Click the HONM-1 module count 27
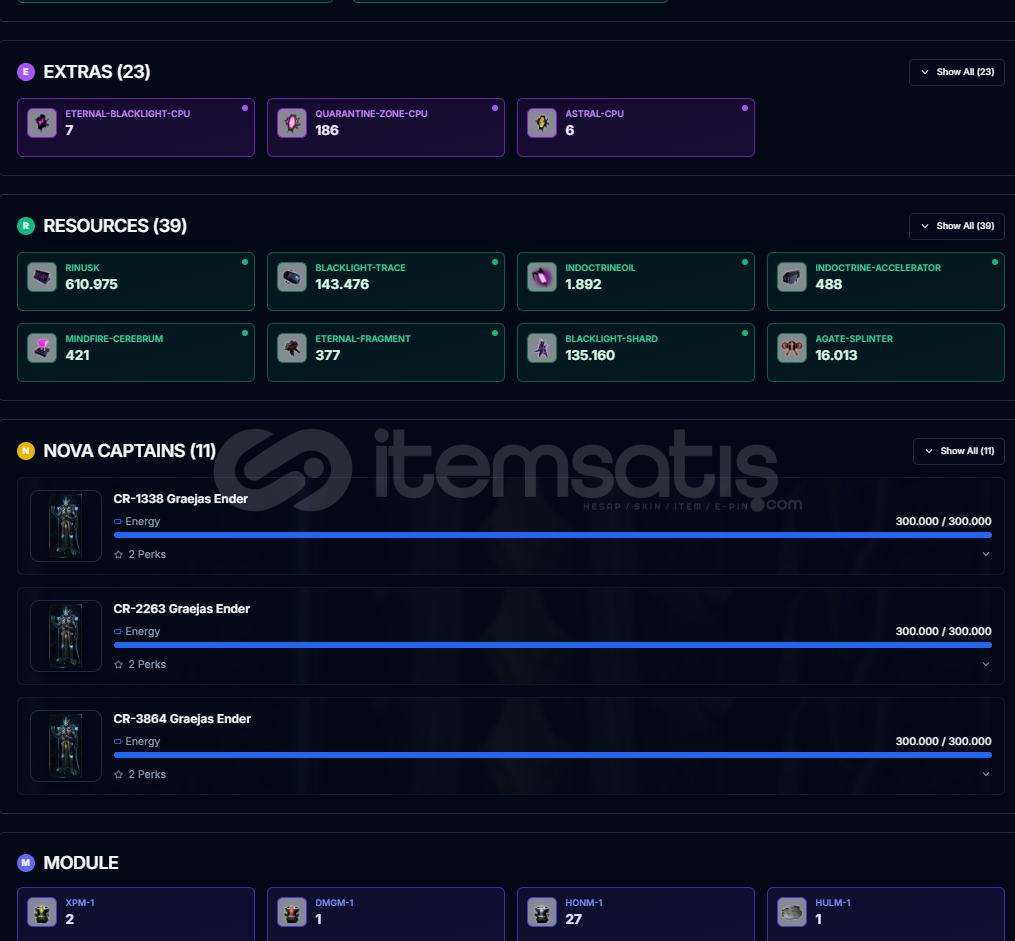The height and width of the screenshot is (941, 1015). [574, 919]
